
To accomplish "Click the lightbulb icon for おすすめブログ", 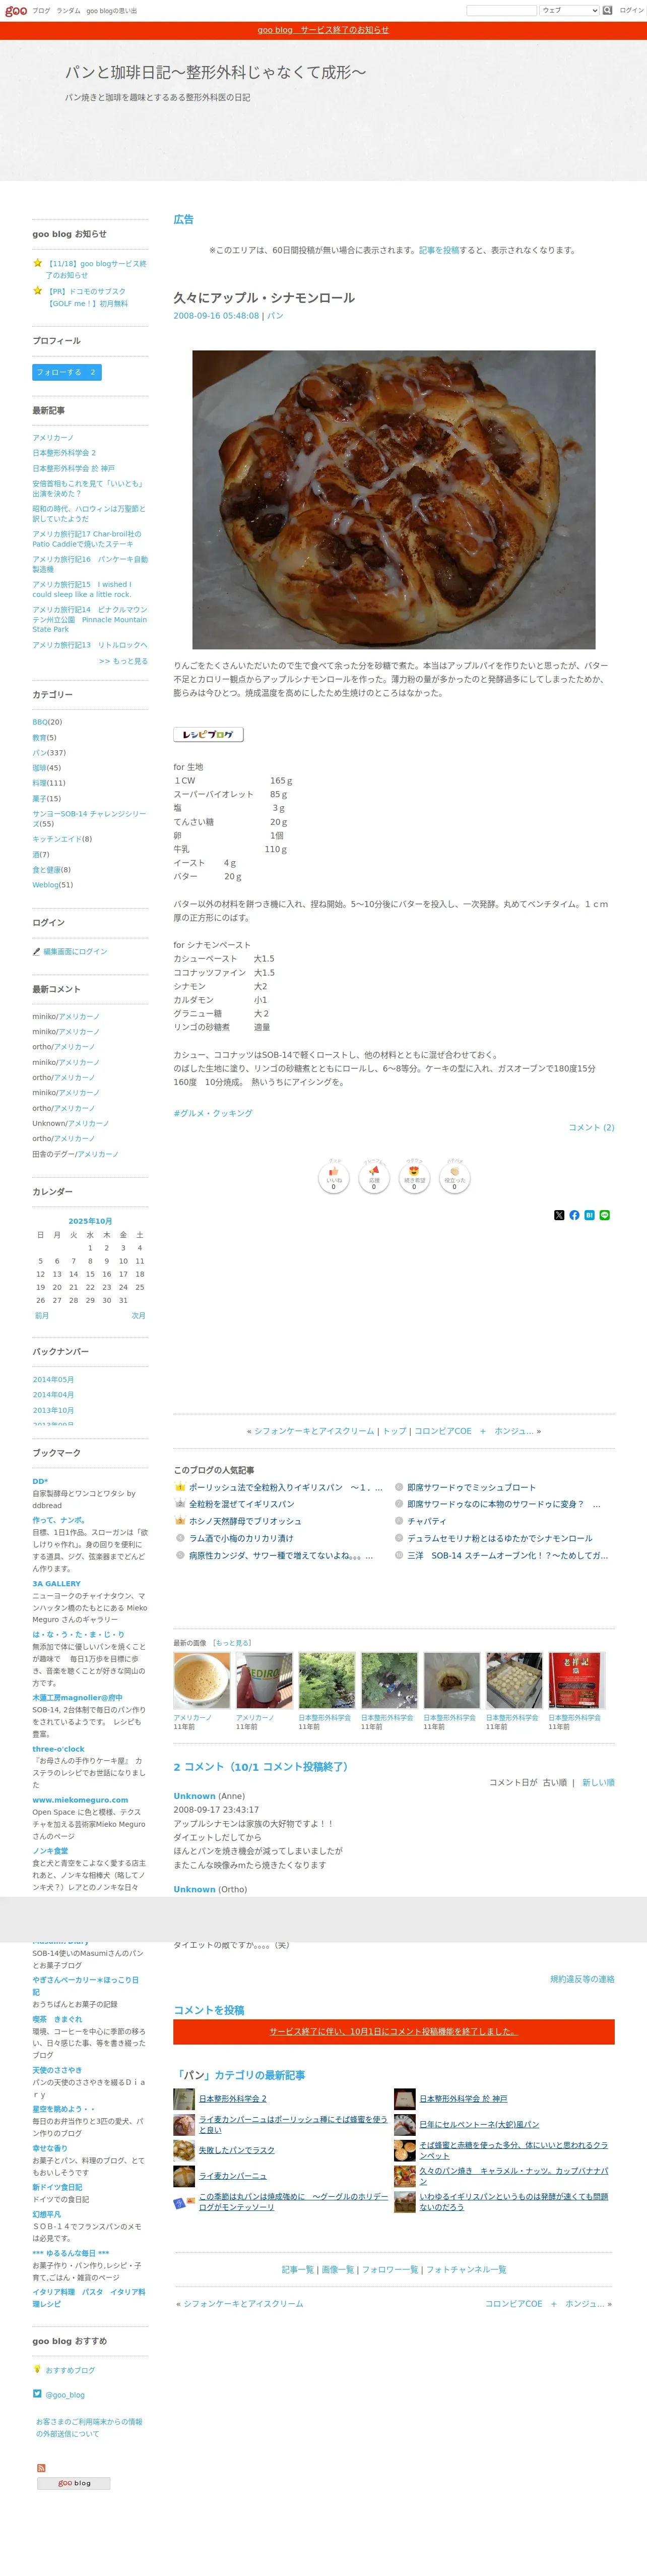I will coord(37,2369).
